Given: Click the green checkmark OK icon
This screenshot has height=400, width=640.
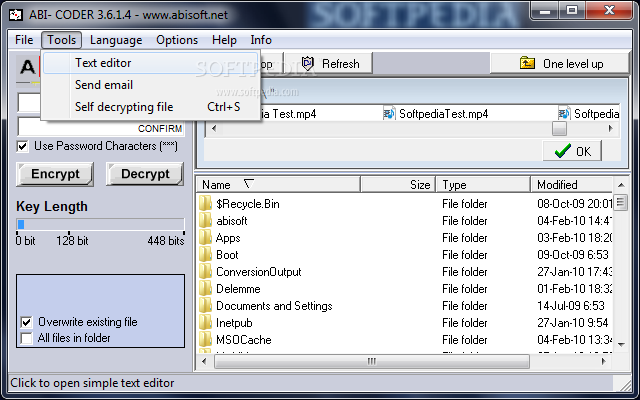Looking at the screenshot, I should click(x=563, y=151).
